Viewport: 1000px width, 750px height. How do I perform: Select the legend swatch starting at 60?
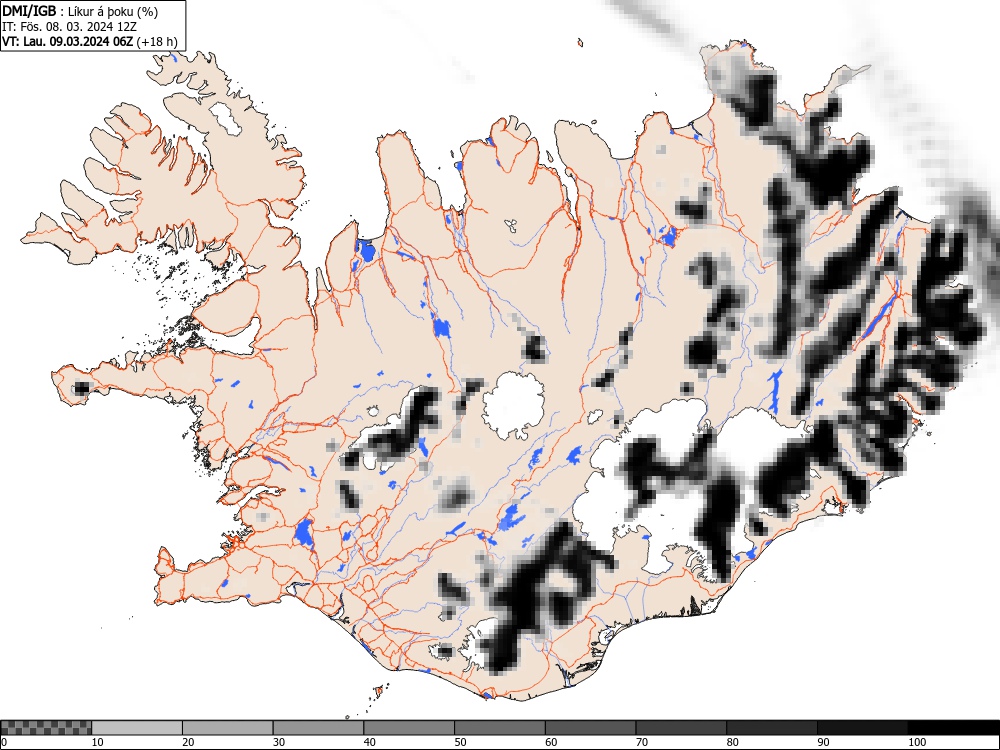pos(590,728)
